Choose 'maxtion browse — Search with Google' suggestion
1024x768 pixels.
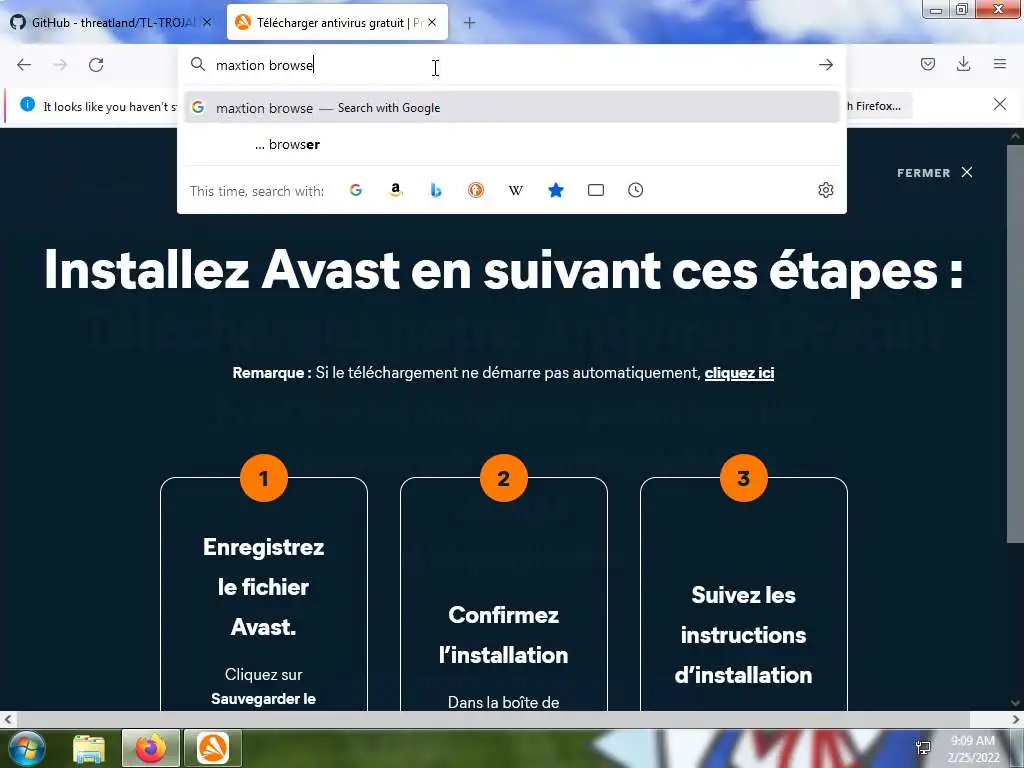coord(511,108)
